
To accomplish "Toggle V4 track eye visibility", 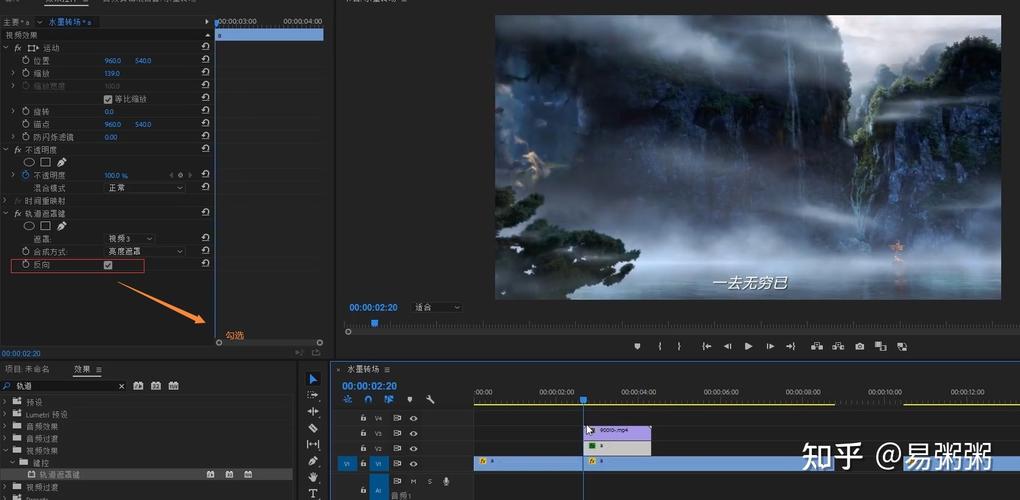I will (x=413, y=418).
